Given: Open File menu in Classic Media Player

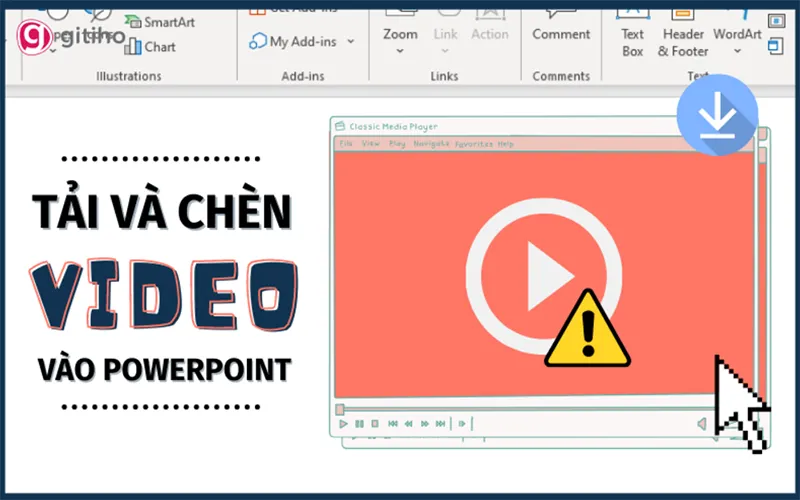Looking at the screenshot, I should [346, 143].
